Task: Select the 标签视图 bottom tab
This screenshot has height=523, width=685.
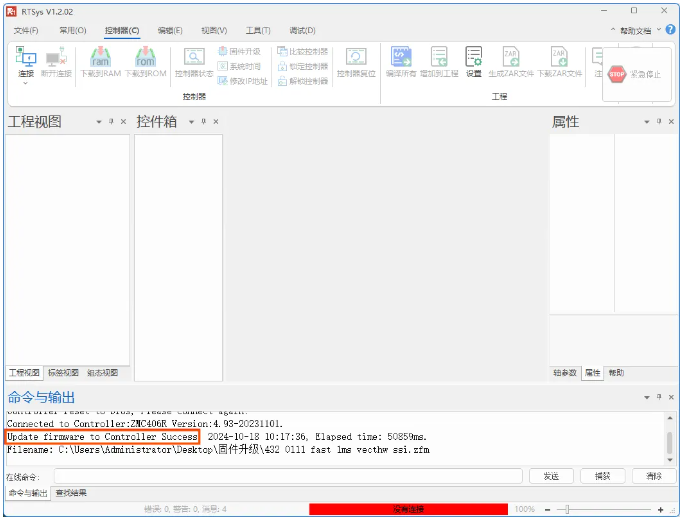Action: click(63, 373)
